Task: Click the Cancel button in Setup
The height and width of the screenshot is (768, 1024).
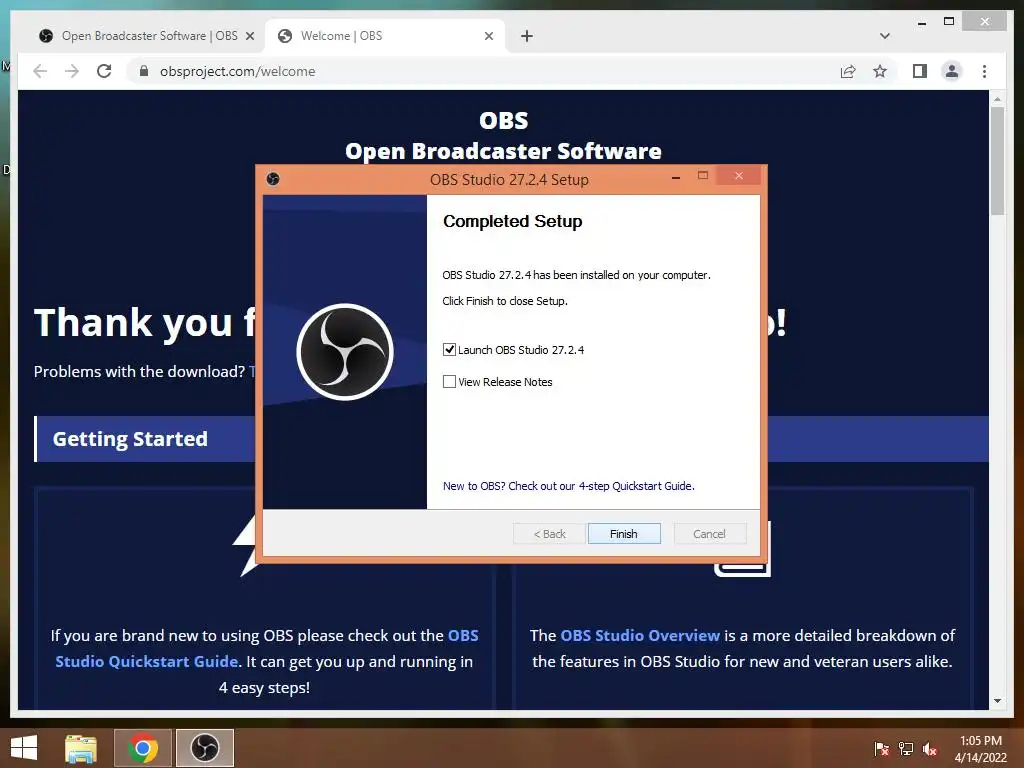Action: [x=709, y=534]
